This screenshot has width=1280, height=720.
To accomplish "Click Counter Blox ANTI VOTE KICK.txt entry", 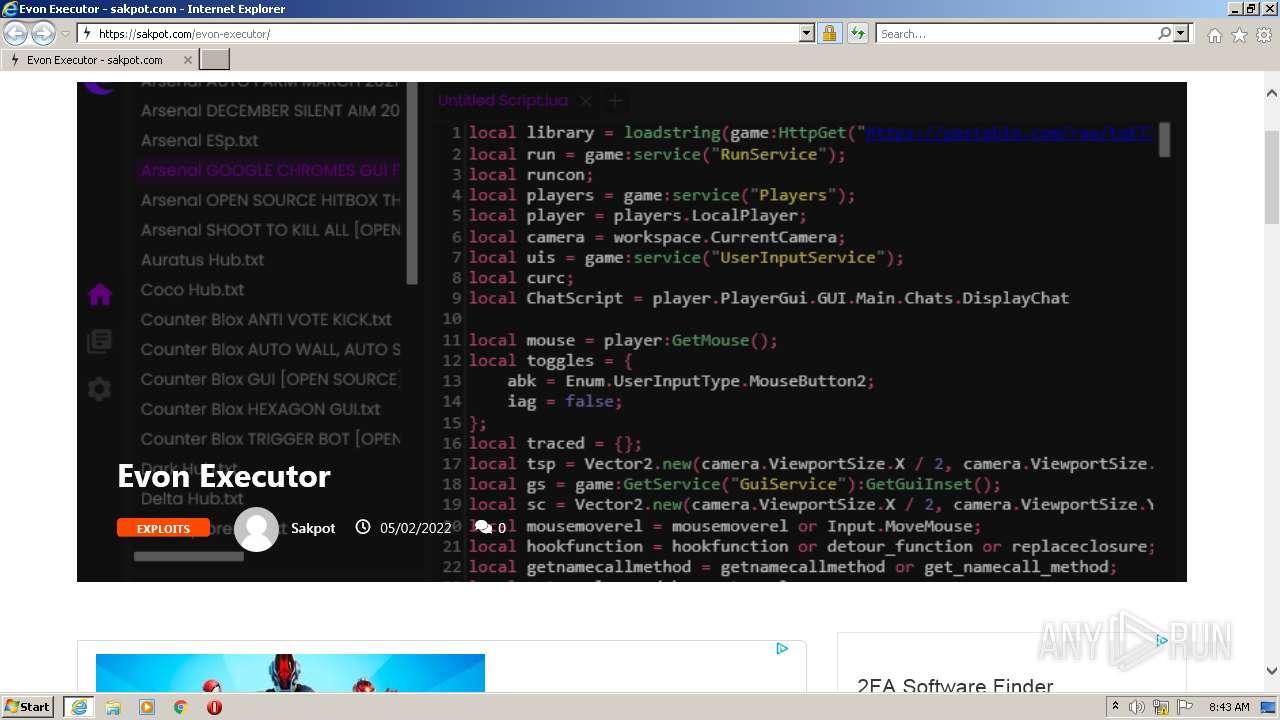I will 267,320.
